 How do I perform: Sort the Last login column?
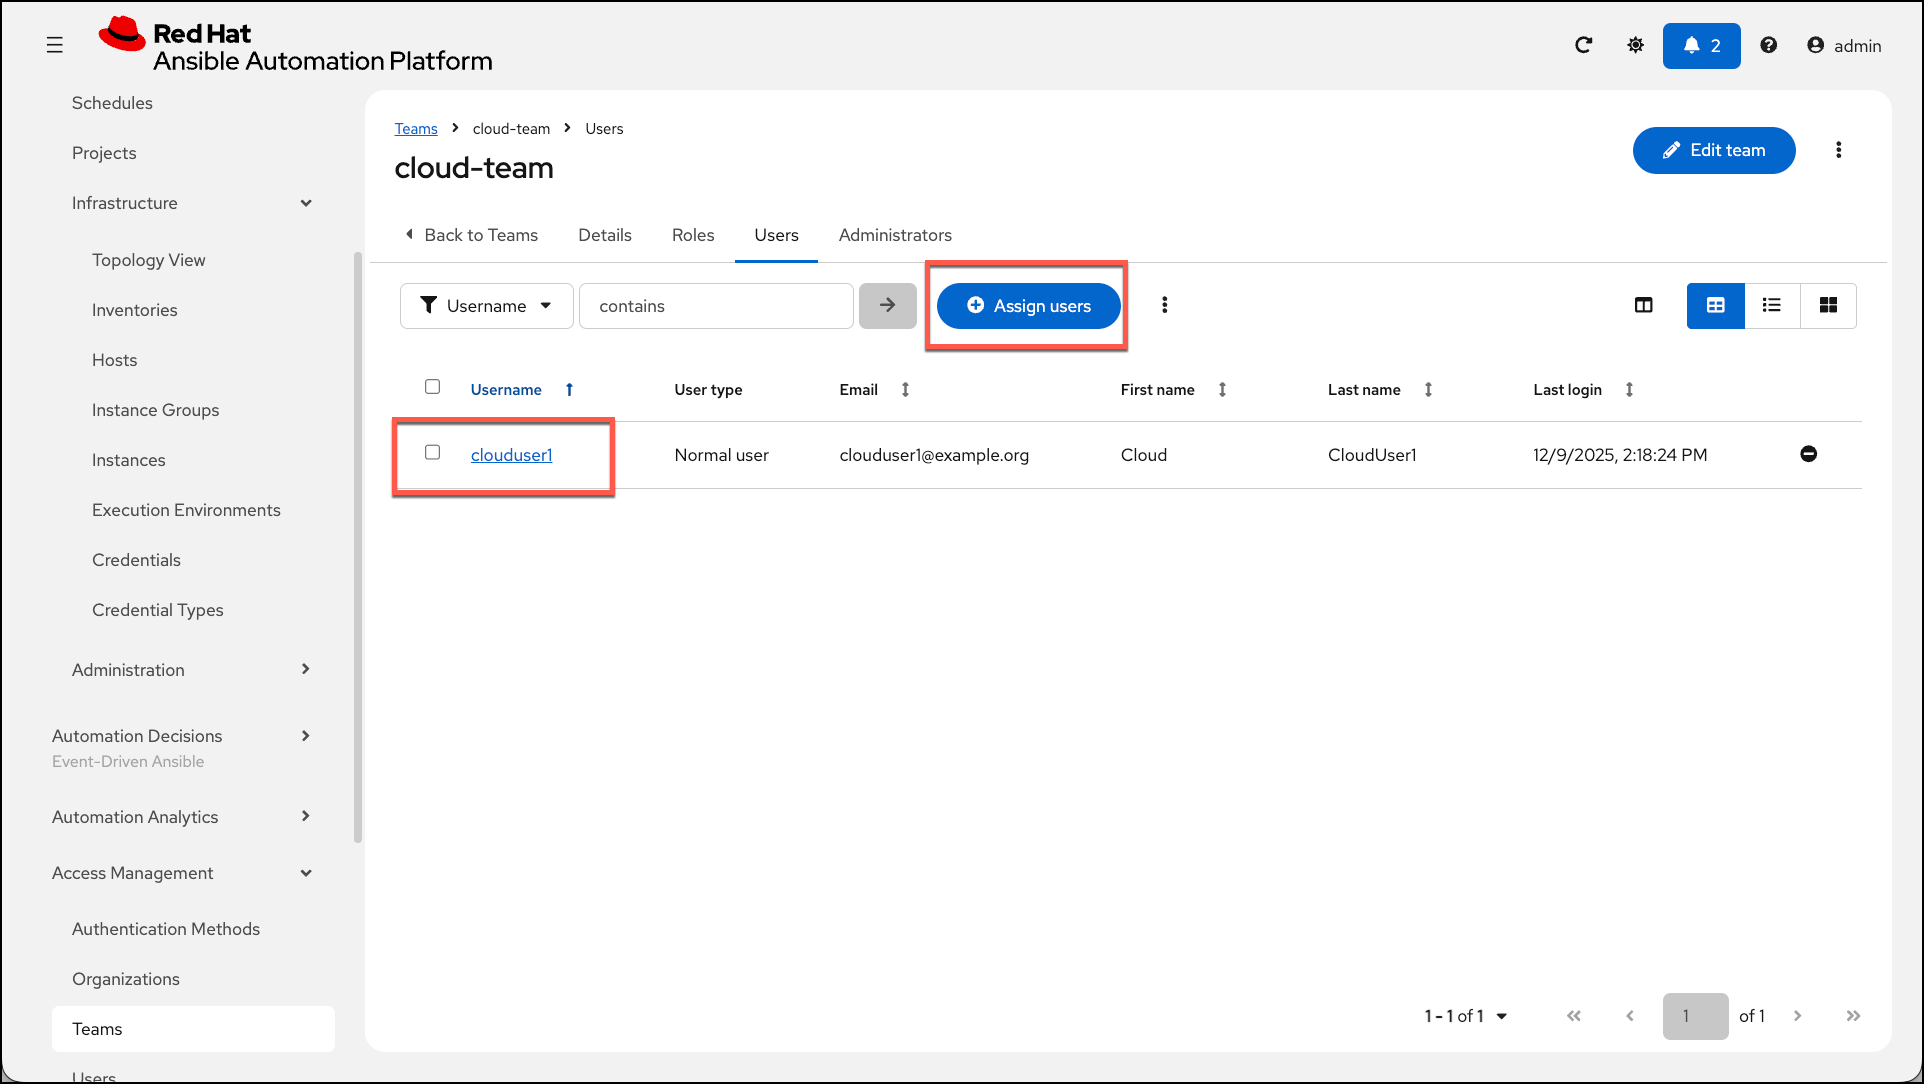1629,390
